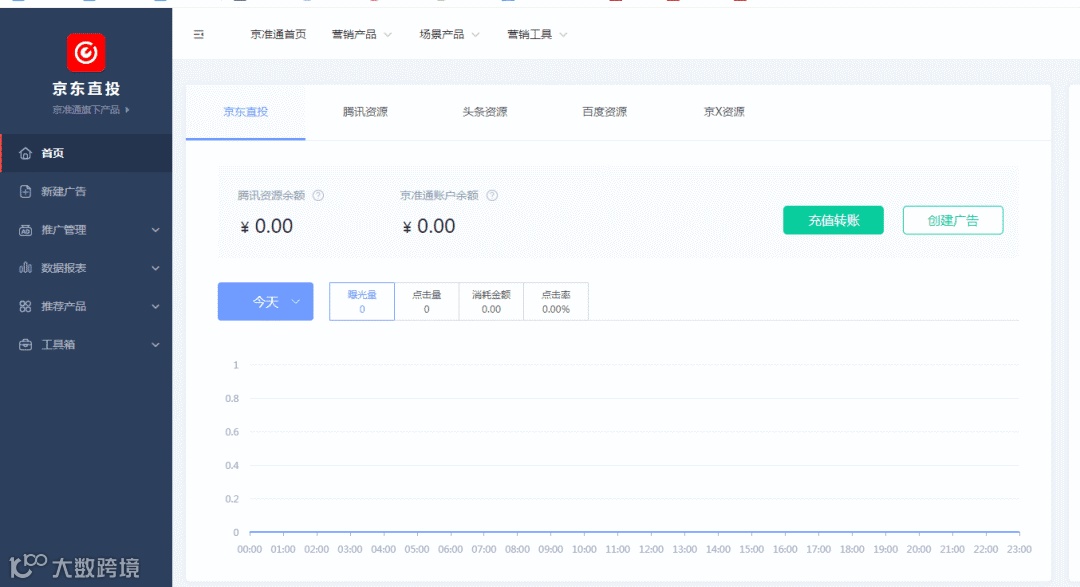Click the house icon beside 首页
The height and width of the screenshot is (587, 1080).
coord(25,153)
